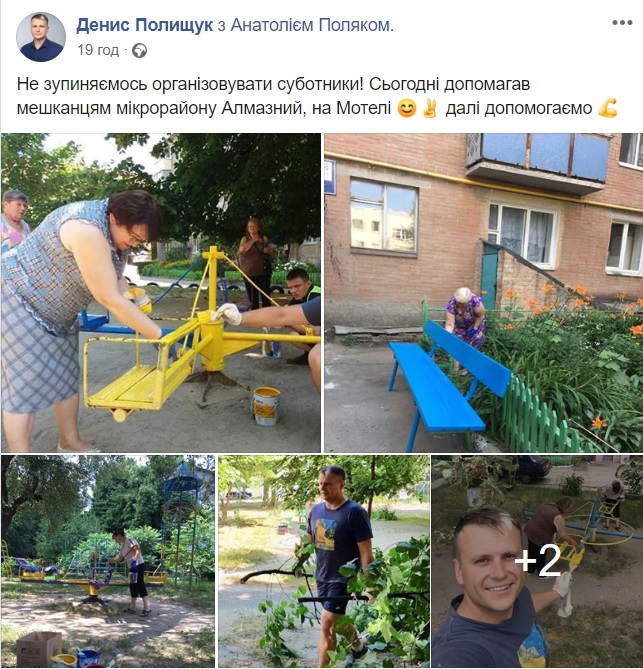Viewport: 643px width, 669px height.
Task: Click the 19 год timestamp
Action: tap(98, 50)
